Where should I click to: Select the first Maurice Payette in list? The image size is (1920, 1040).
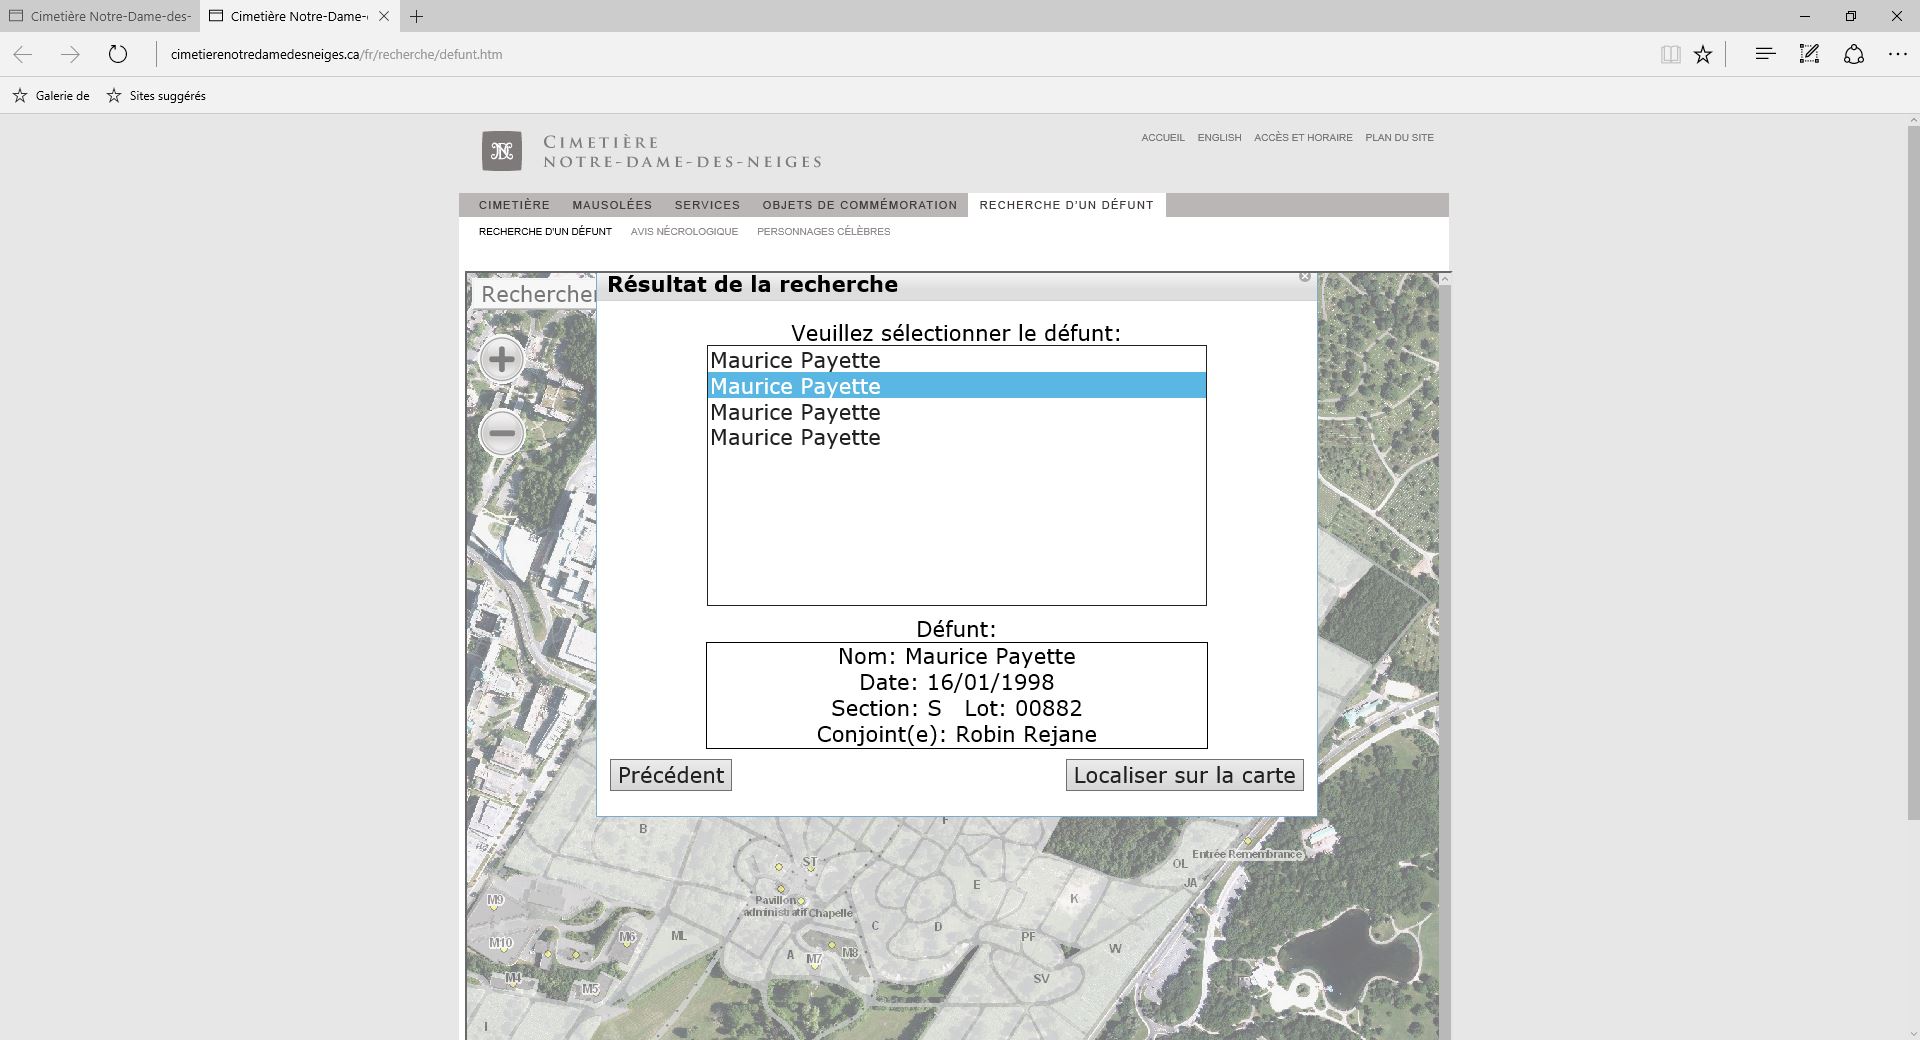coord(956,360)
